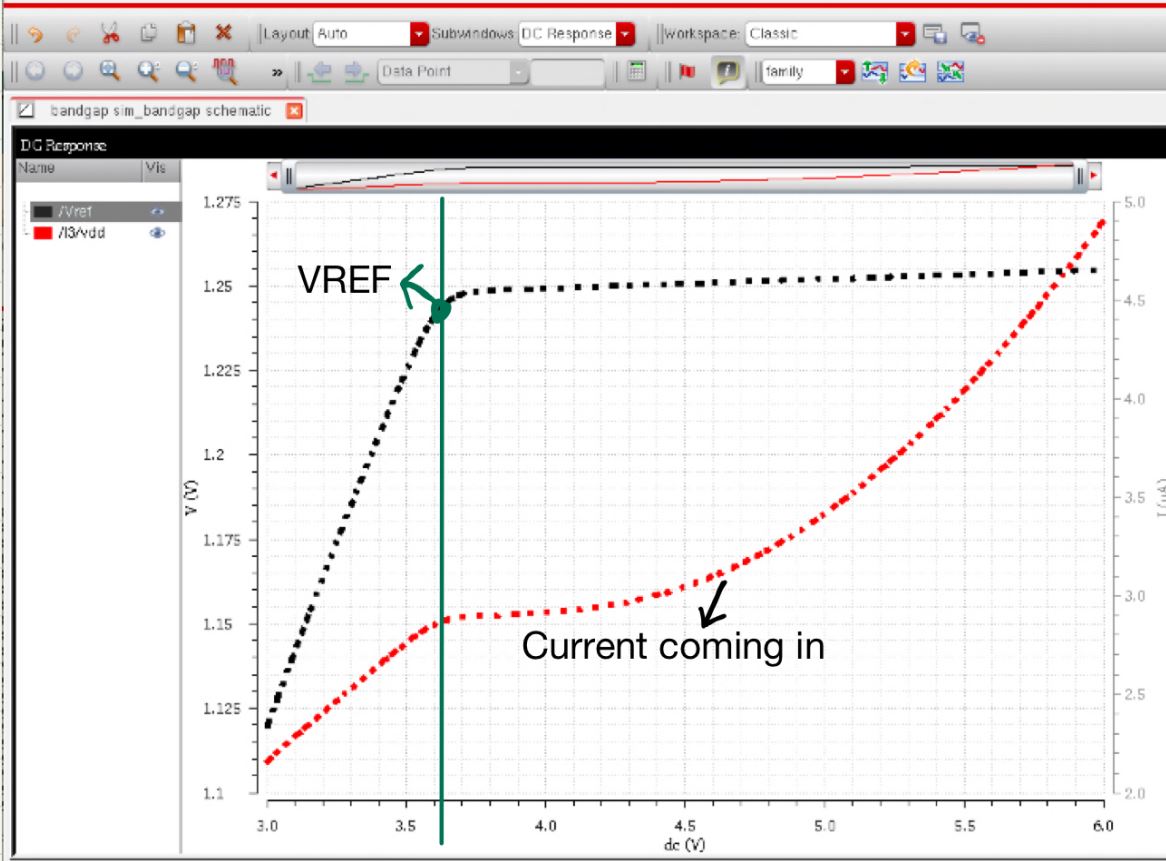Image resolution: width=1166 pixels, height=861 pixels.
Task: Click the Redo arrow icon
Action: (72, 34)
